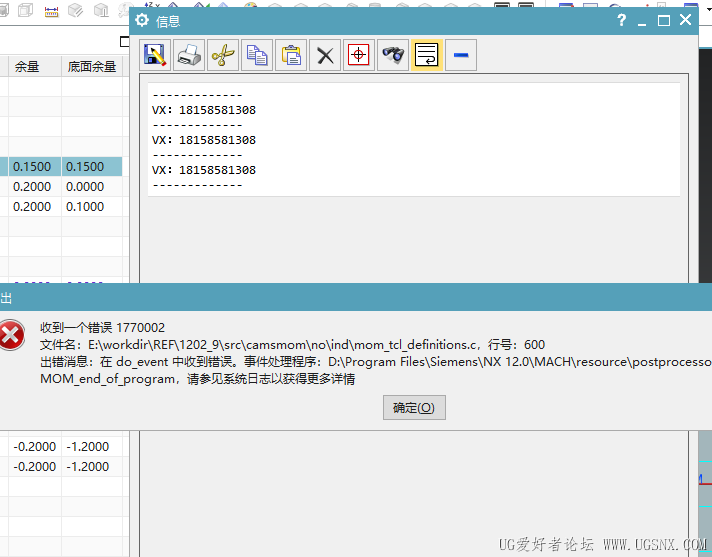Click the 确定(O) button in error dialog
The height and width of the screenshot is (557, 712).
tap(414, 408)
